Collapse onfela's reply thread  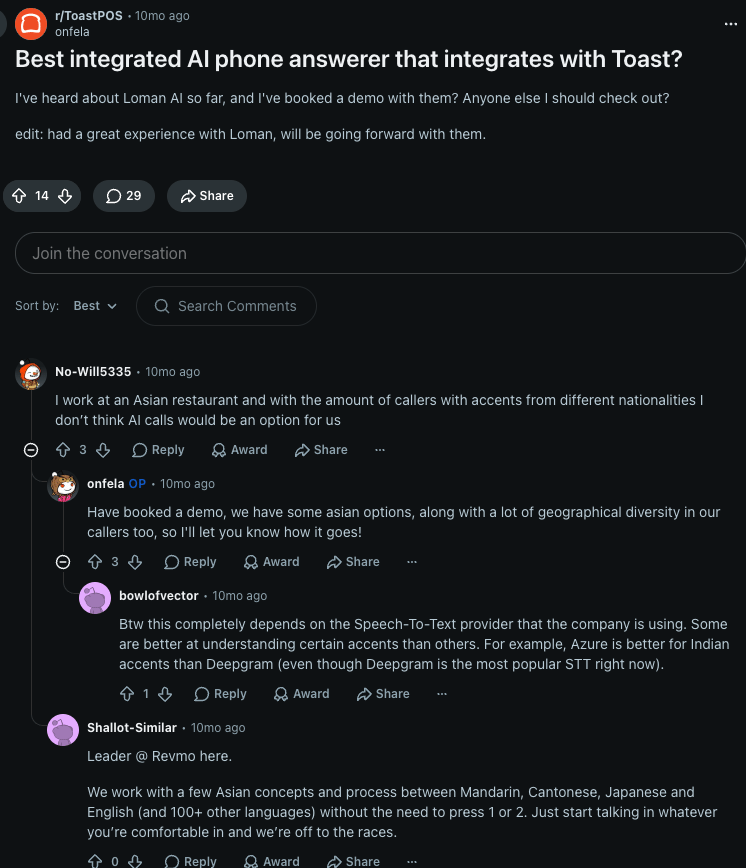63,562
